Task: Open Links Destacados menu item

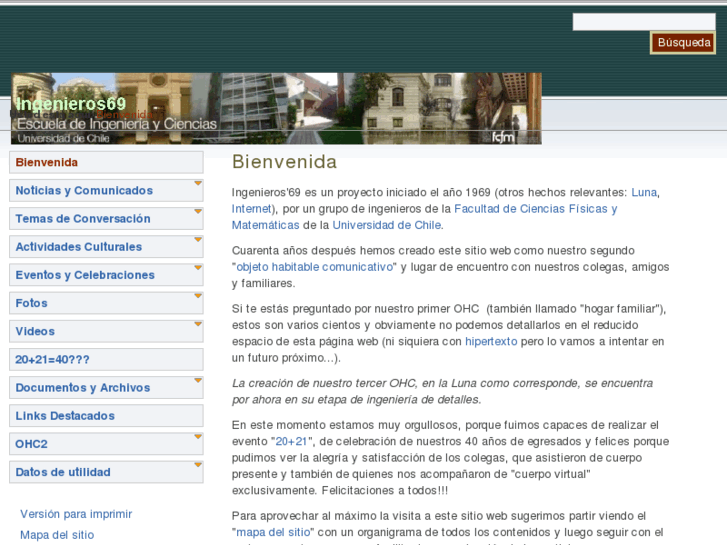Action: (106, 416)
